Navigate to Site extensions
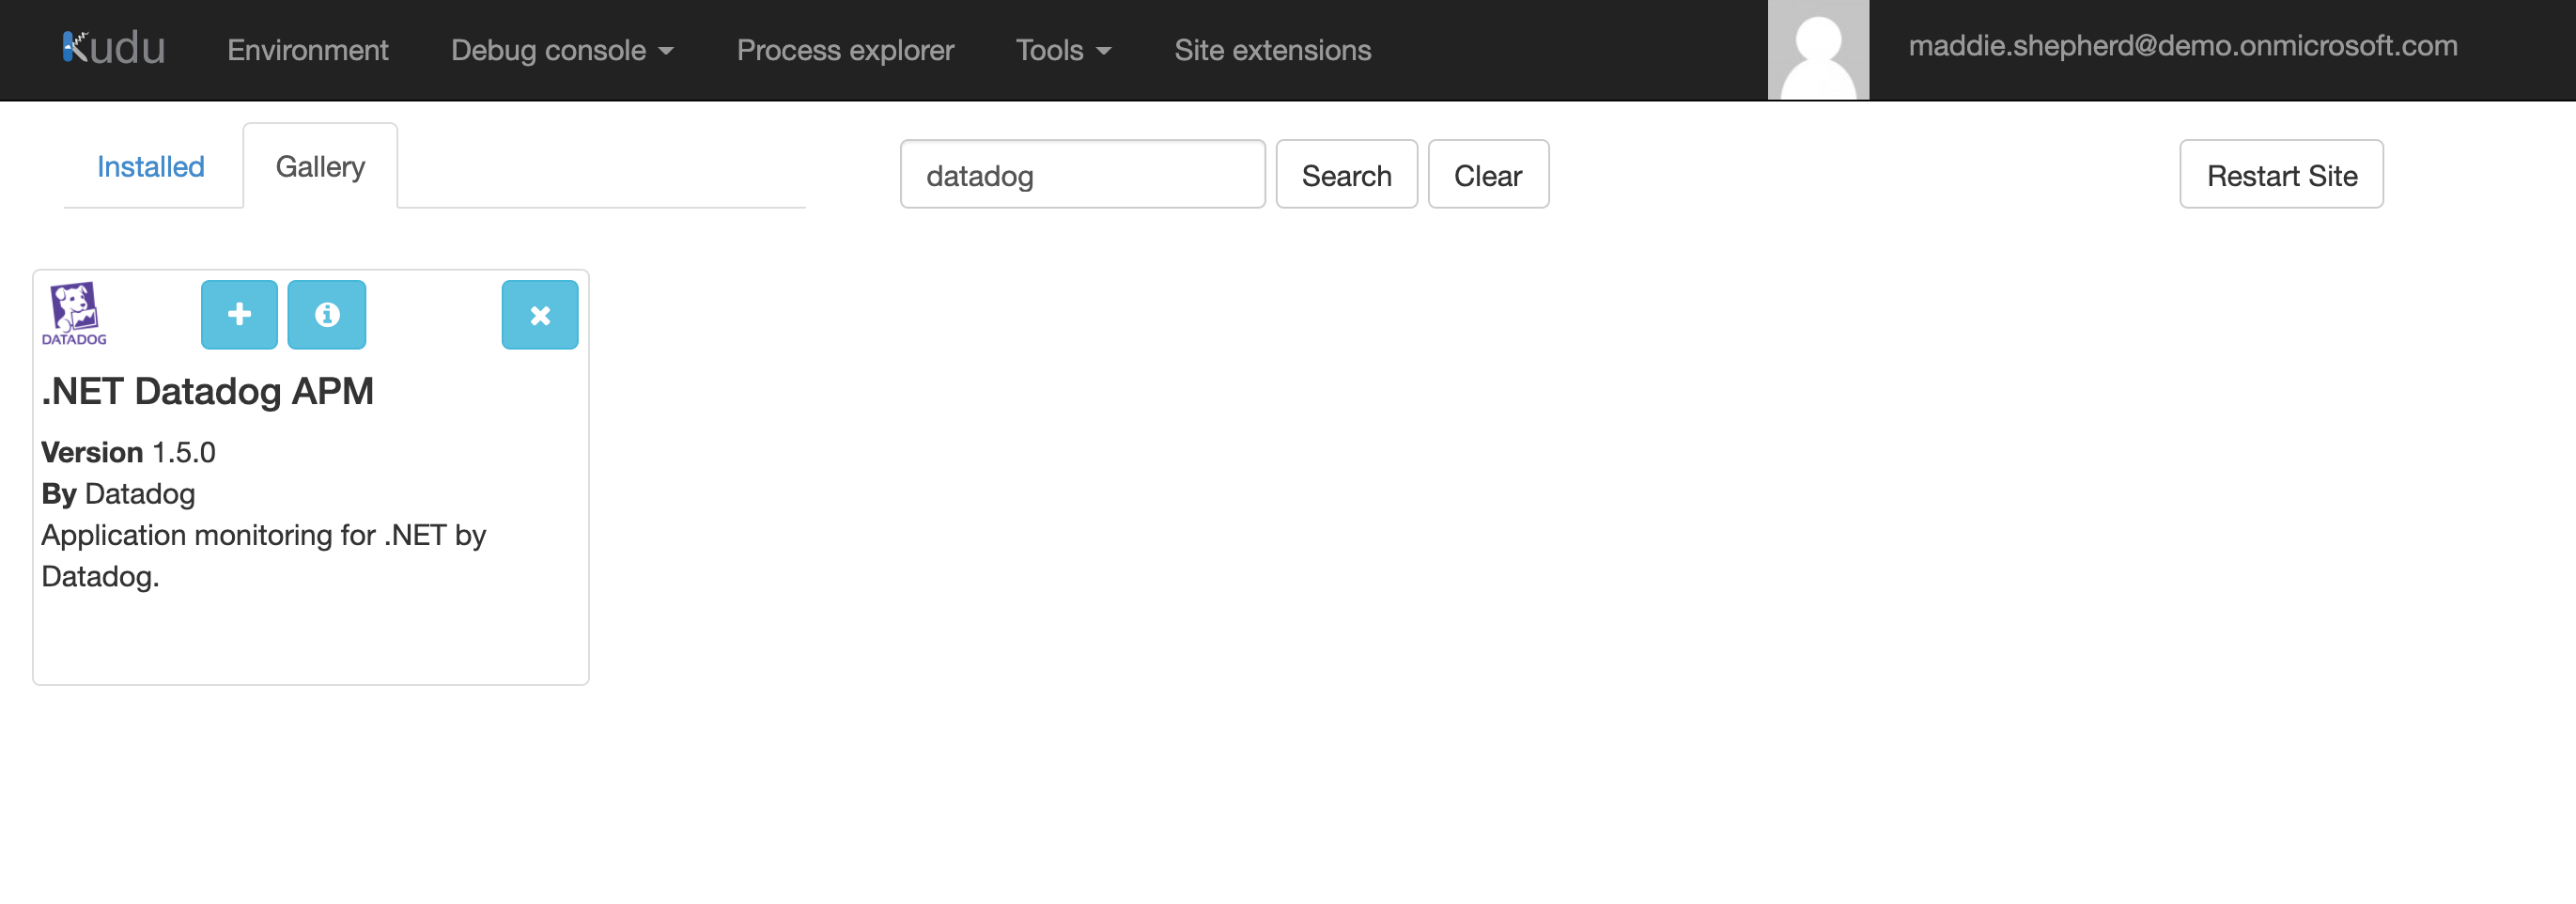2576x904 pixels. pos(1272,49)
